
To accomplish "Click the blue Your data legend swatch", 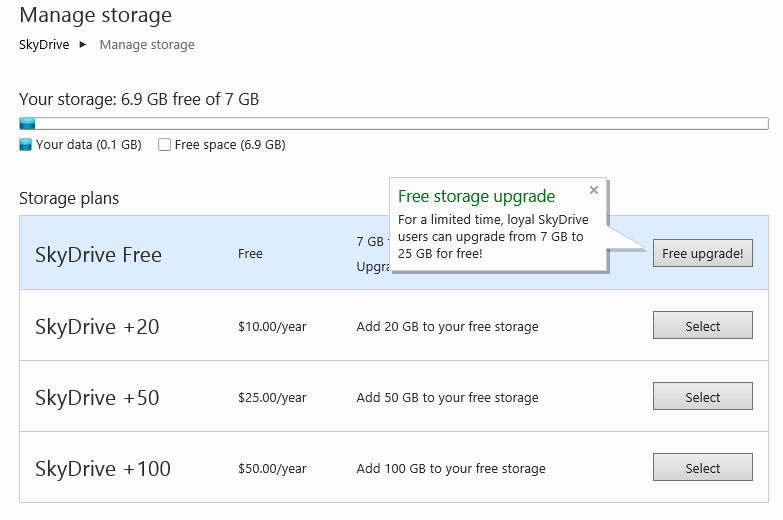I will pyautogui.click(x=26, y=145).
